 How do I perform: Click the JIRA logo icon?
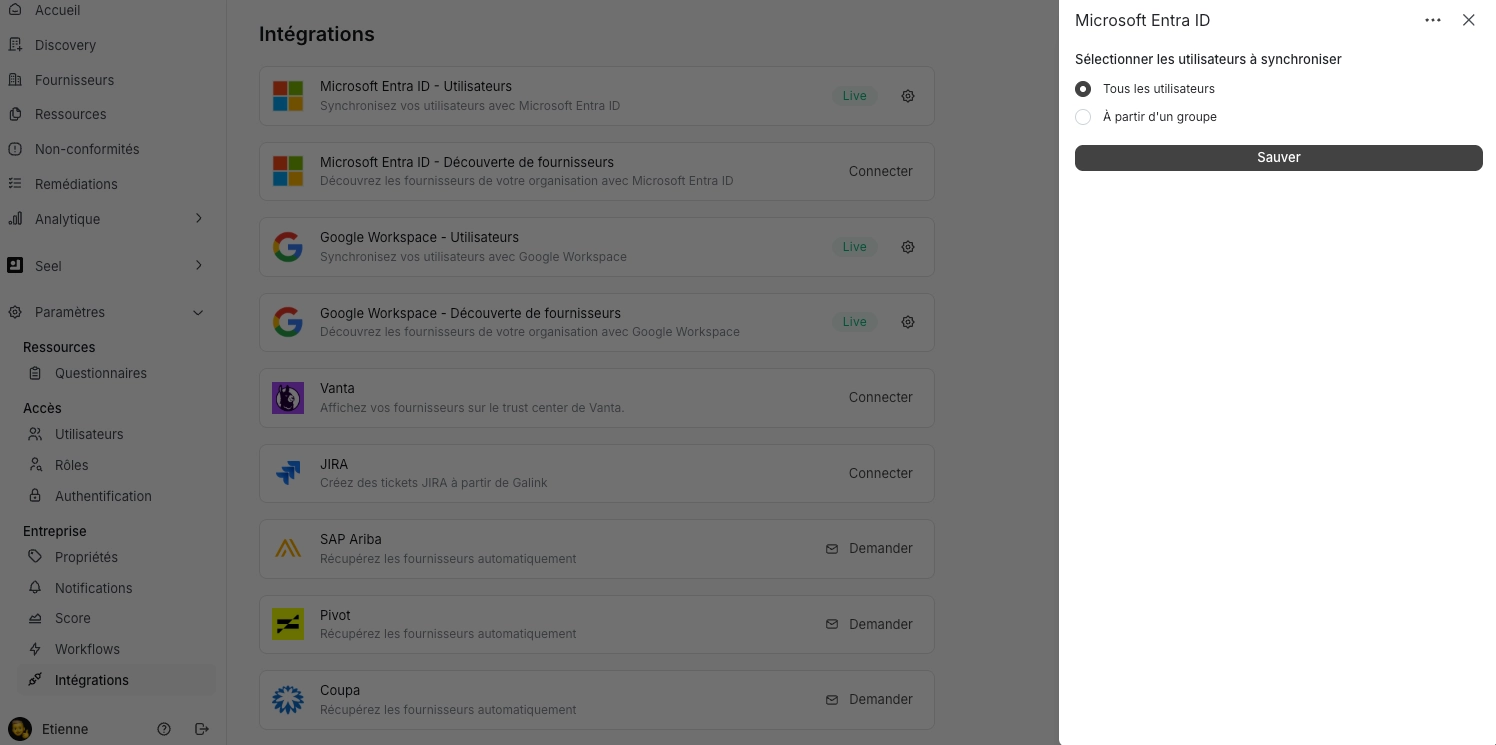pos(288,473)
